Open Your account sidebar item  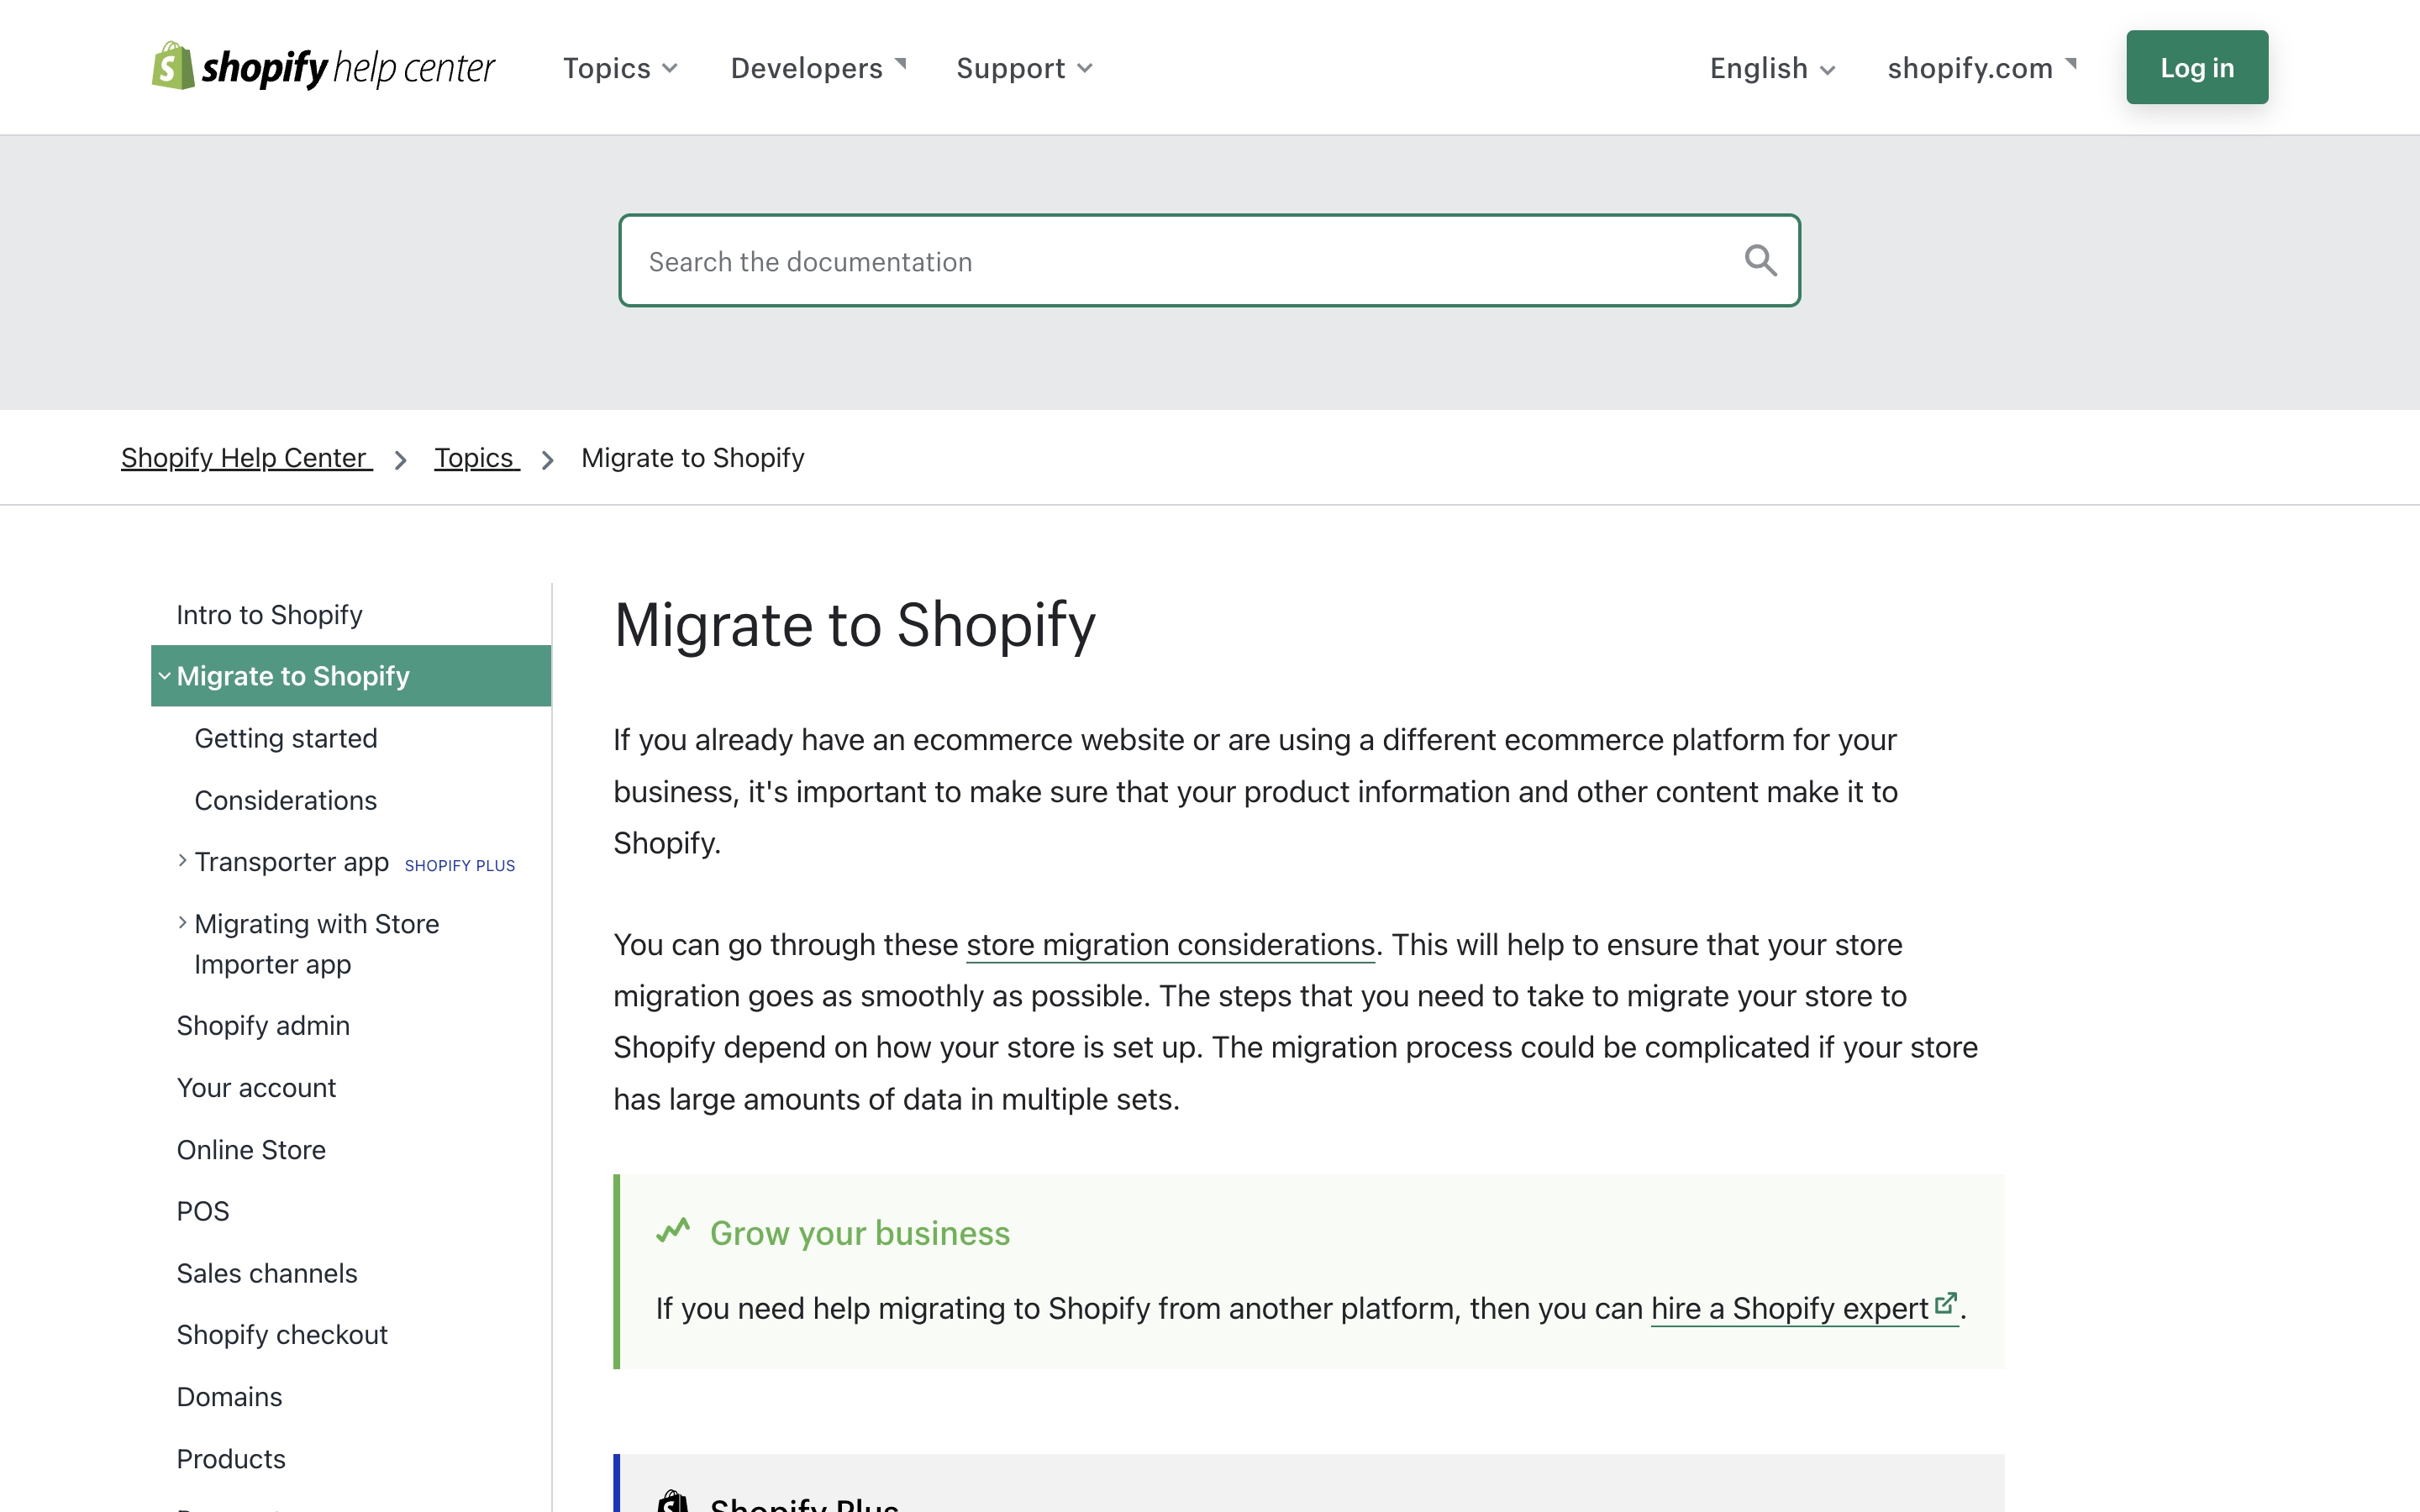(x=256, y=1087)
